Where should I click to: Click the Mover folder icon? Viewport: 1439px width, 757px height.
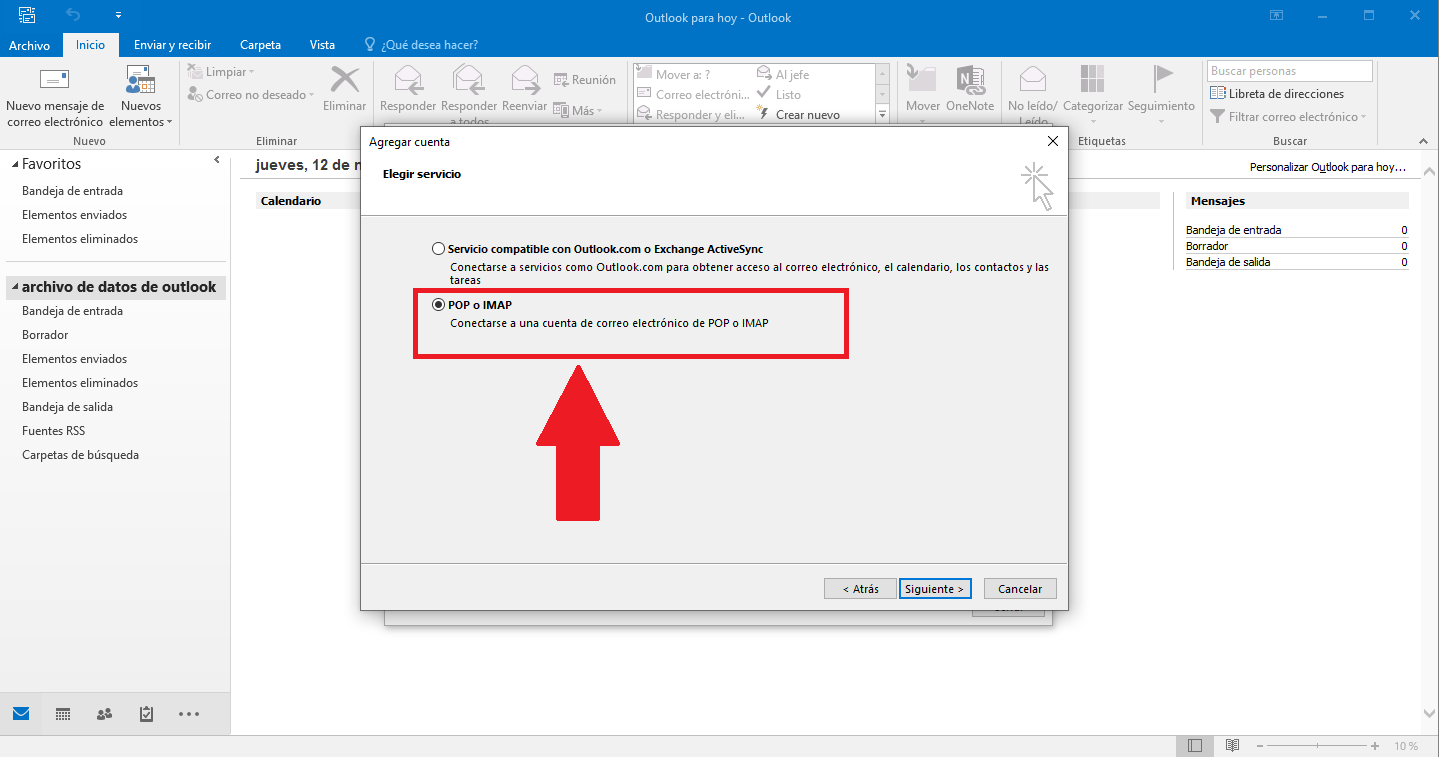922,80
